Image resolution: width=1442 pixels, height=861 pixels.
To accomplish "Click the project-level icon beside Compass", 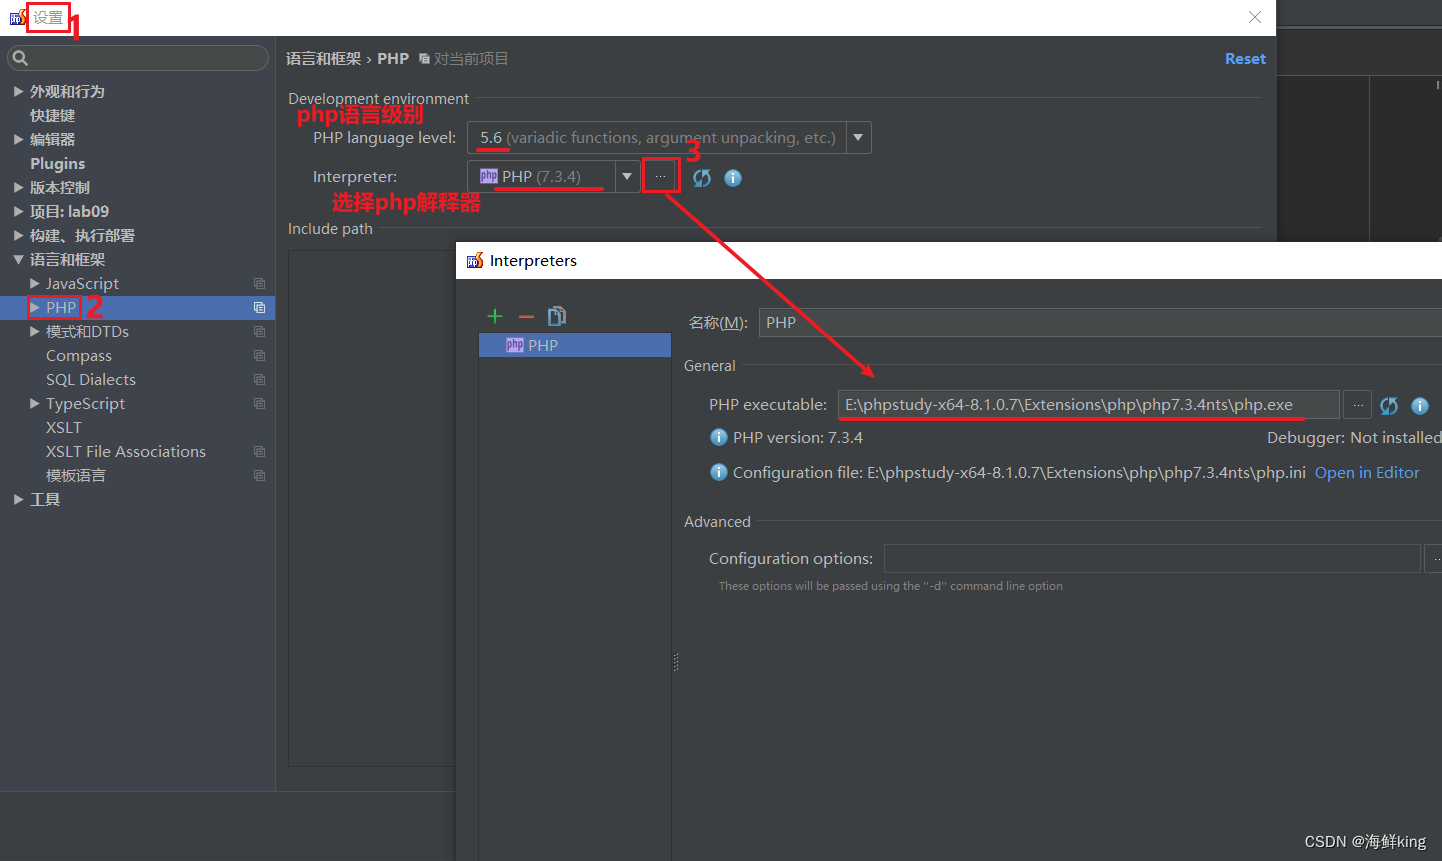I will (259, 355).
